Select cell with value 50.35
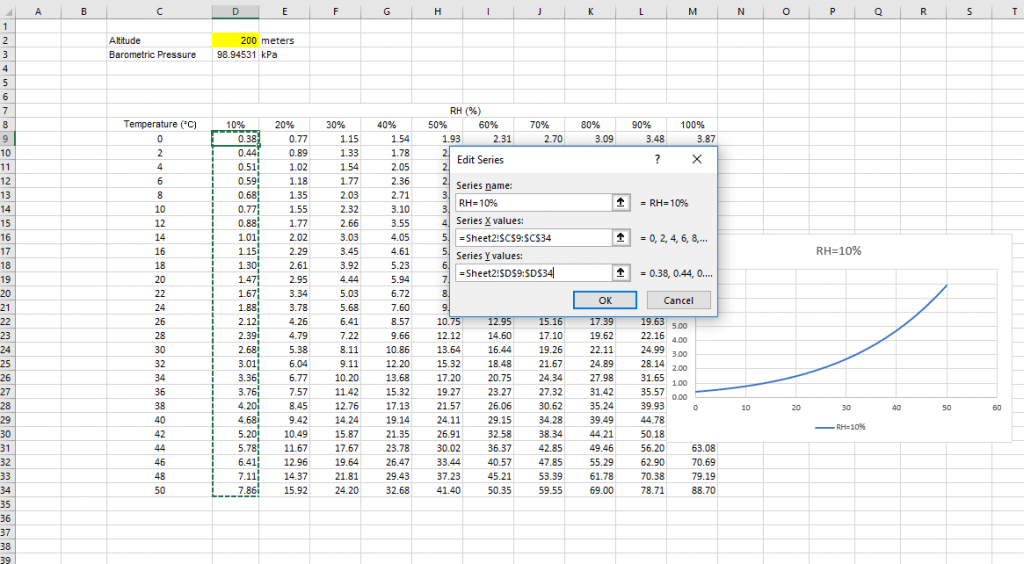1024x564 pixels. coord(488,490)
